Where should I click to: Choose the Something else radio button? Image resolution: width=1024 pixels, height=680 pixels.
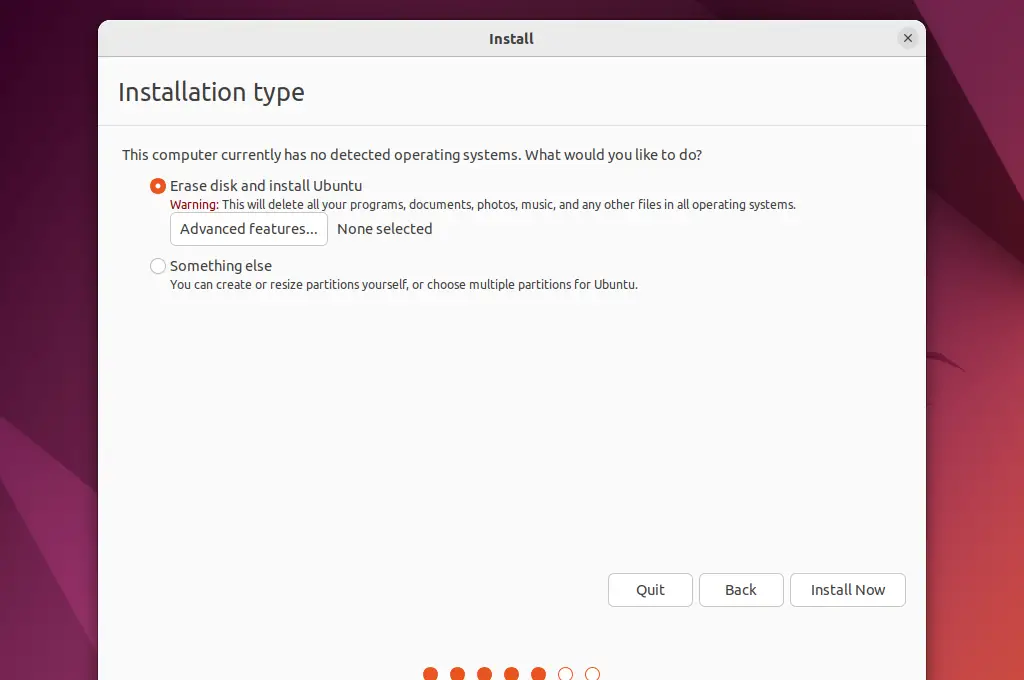pos(157,266)
